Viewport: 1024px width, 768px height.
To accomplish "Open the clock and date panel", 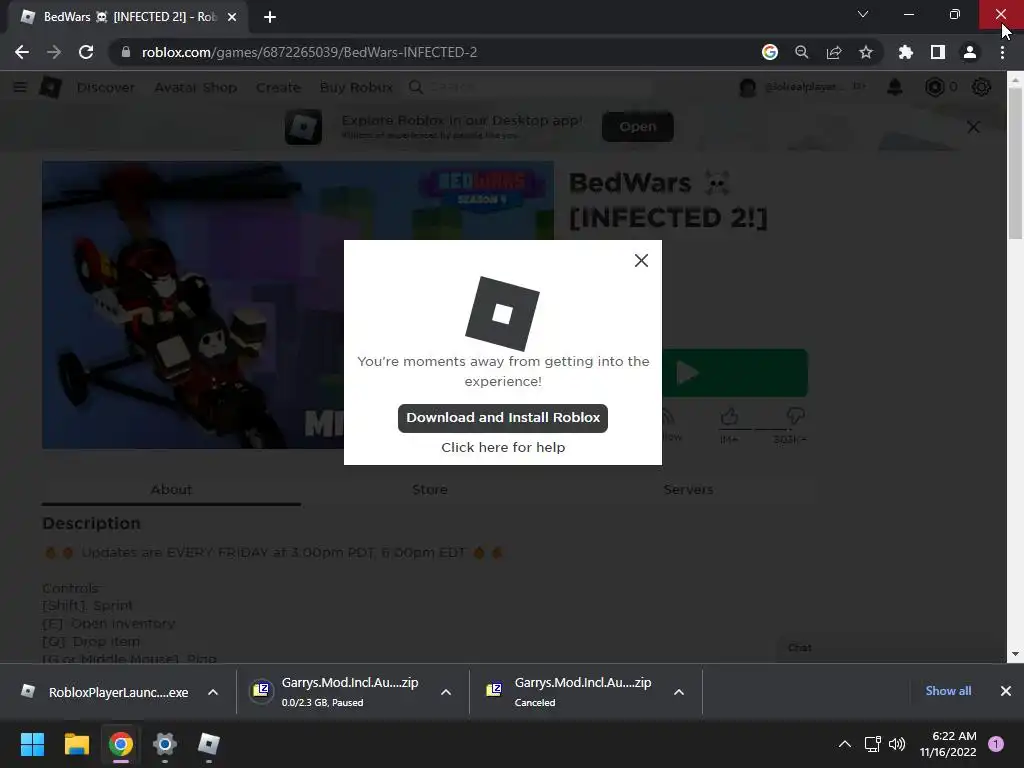I will [948, 744].
